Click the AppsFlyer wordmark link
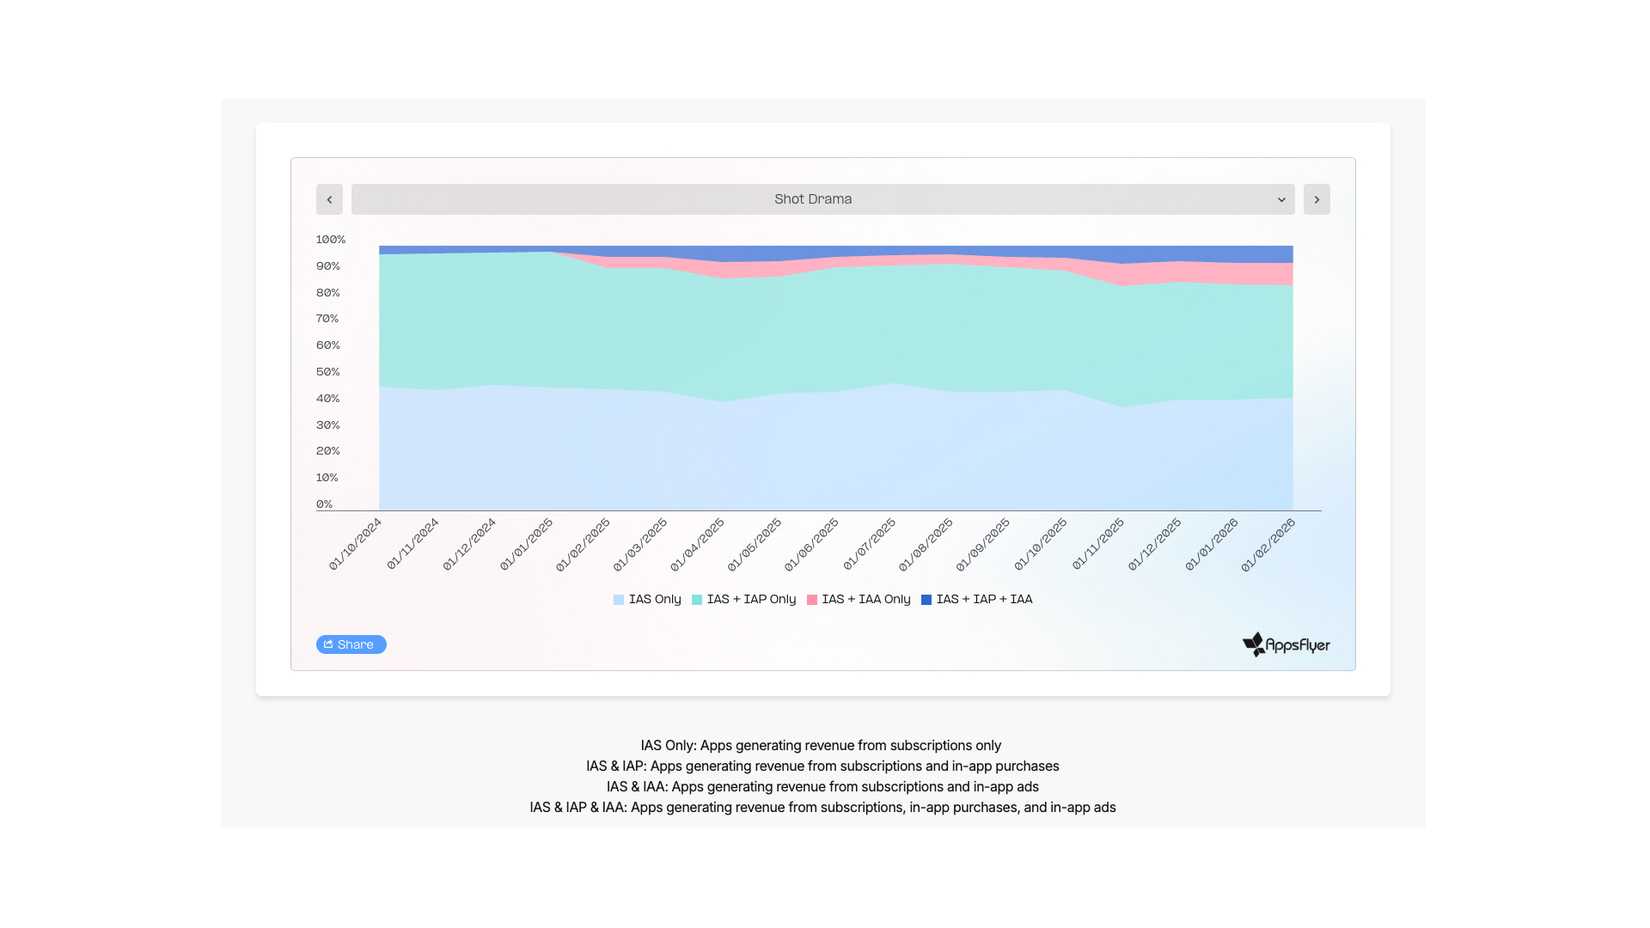This screenshot has height=928, width=1650. coord(1296,646)
